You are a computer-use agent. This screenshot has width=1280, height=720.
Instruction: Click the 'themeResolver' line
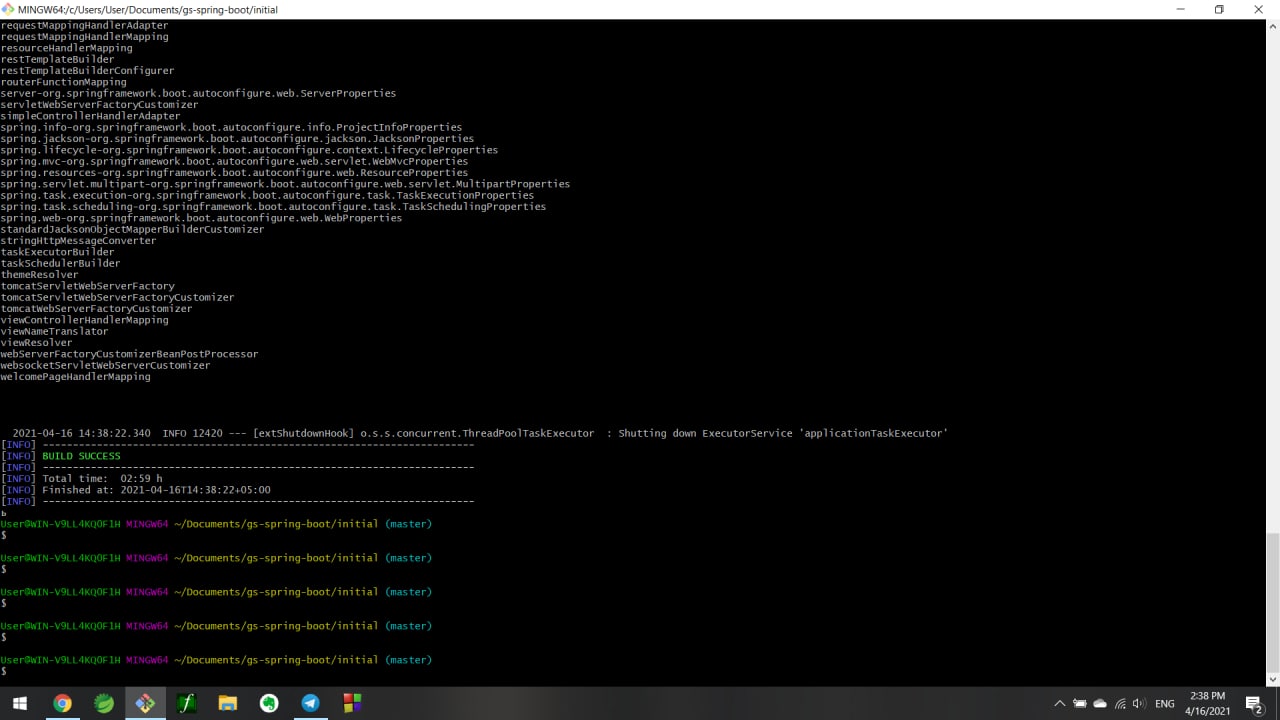pos(39,275)
